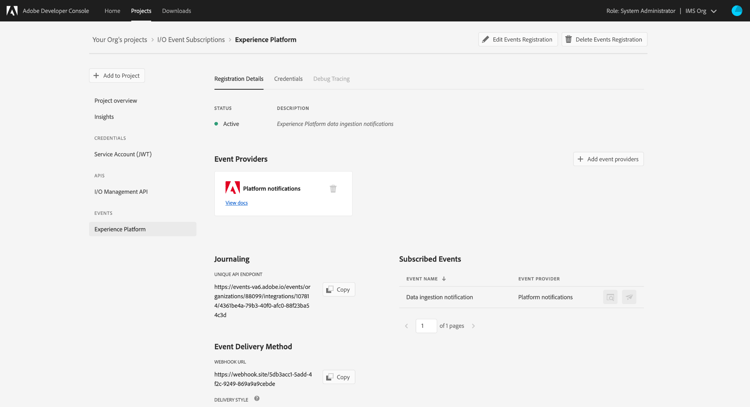This screenshot has height=407, width=750.
Task: Click the Data ingestion notification event name
Action: click(x=440, y=297)
